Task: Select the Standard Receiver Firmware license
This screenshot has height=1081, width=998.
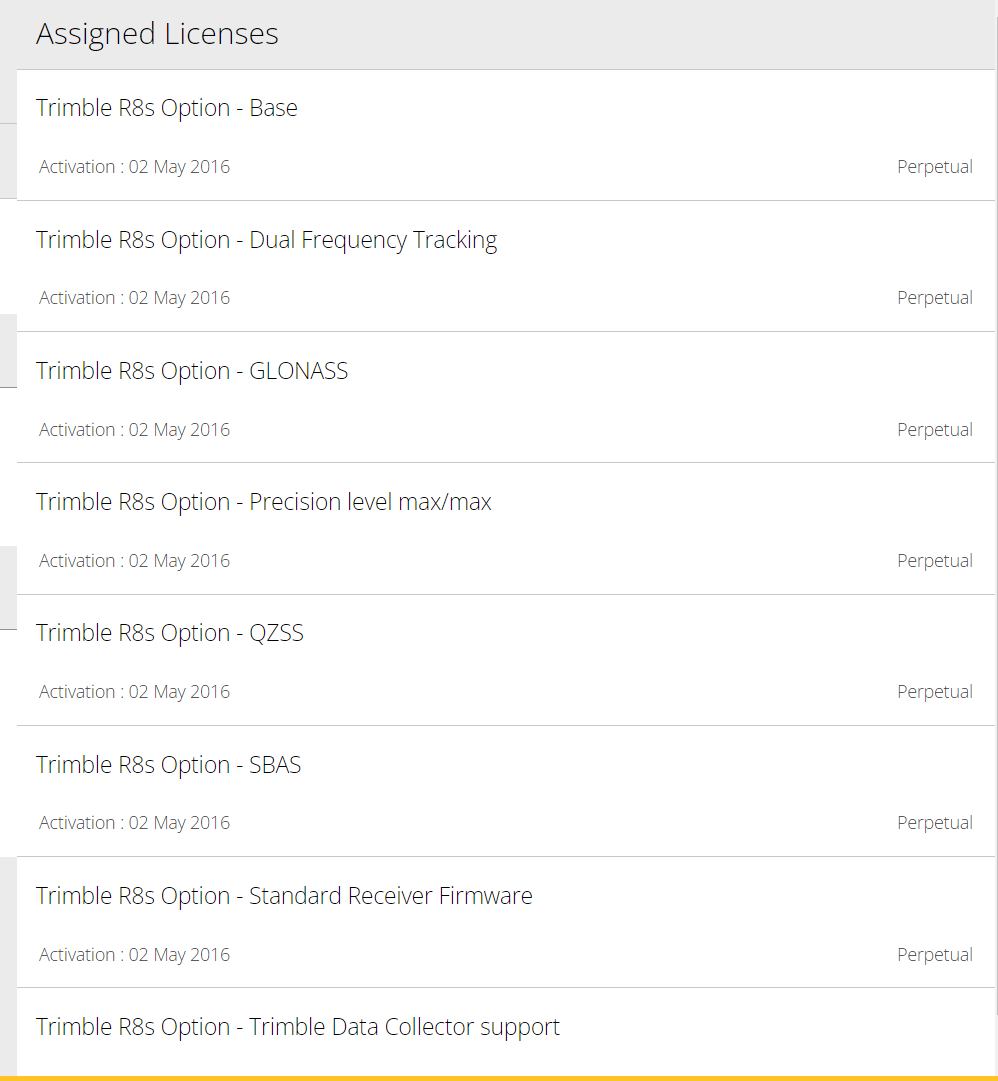Action: click(x=506, y=922)
